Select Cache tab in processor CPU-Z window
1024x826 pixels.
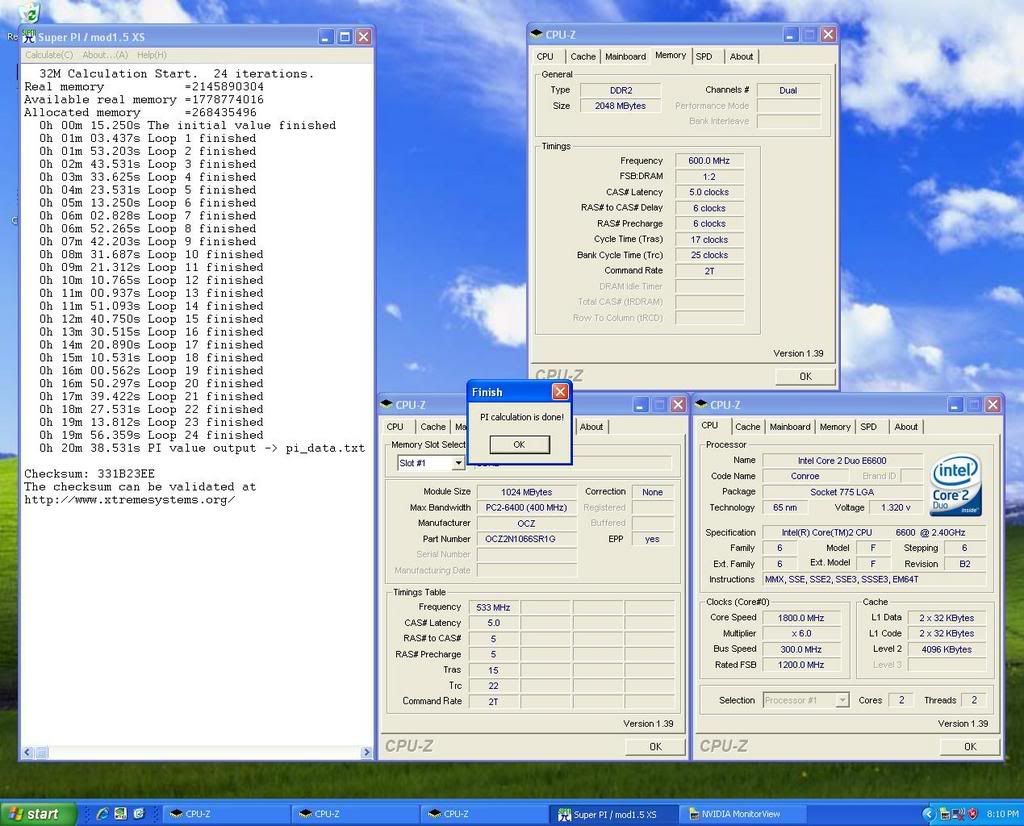pos(747,427)
